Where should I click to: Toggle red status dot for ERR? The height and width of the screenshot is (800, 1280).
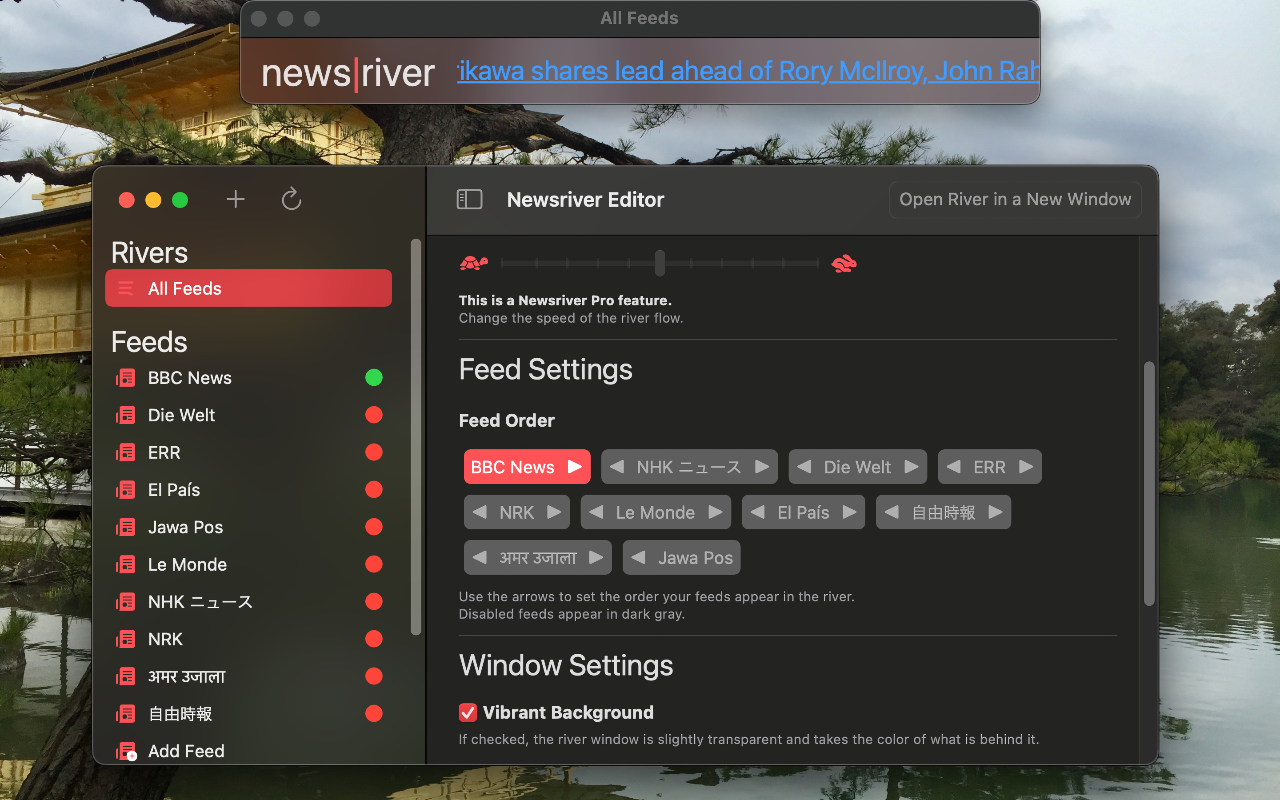point(374,452)
